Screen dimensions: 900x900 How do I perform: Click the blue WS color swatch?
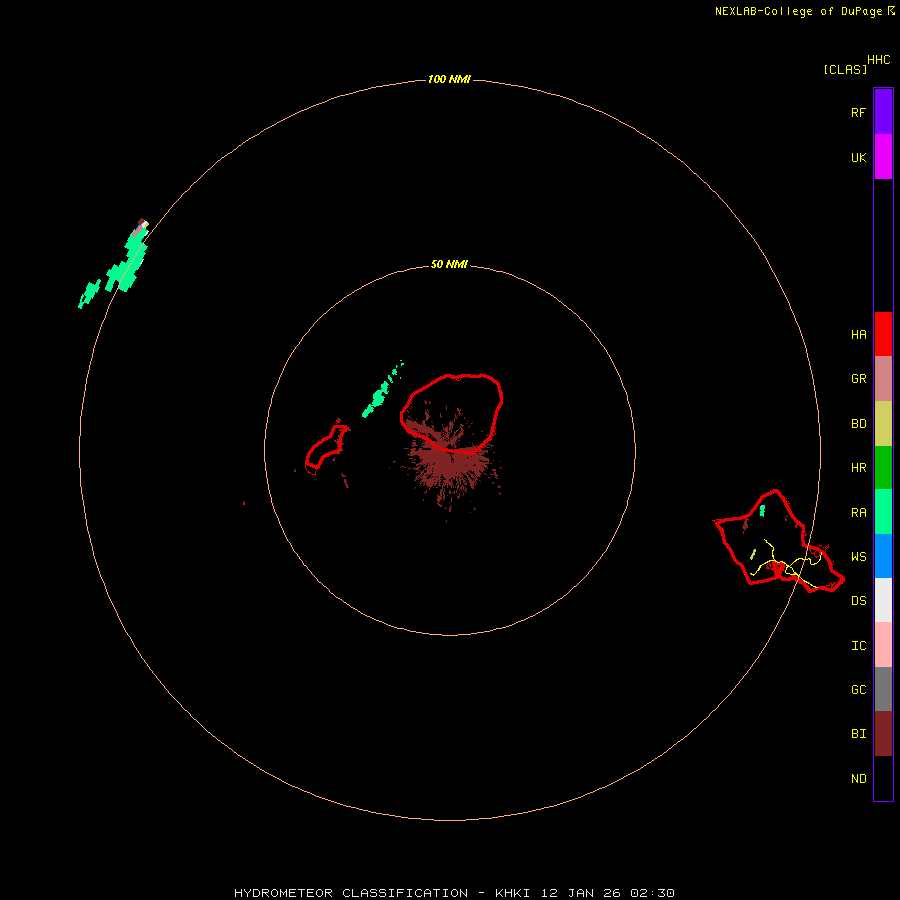click(x=883, y=556)
